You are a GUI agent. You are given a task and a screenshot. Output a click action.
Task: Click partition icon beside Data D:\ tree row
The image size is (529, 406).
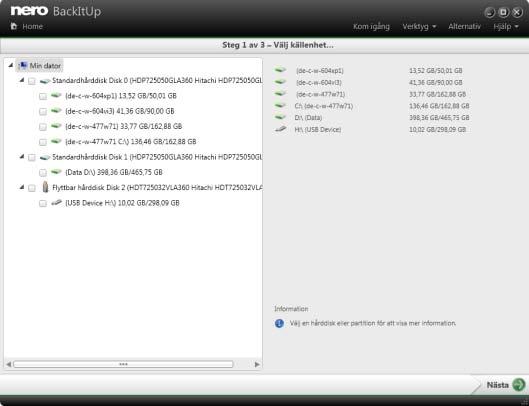(x=56, y=172)
